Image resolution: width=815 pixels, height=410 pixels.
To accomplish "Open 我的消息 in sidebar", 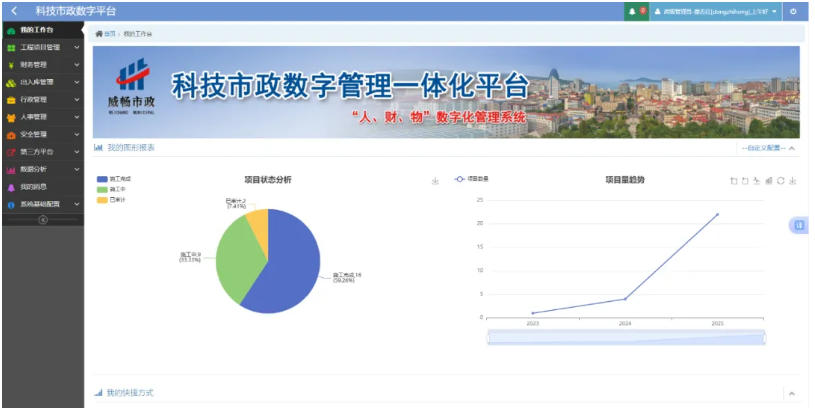I will (x=43, y=187).
